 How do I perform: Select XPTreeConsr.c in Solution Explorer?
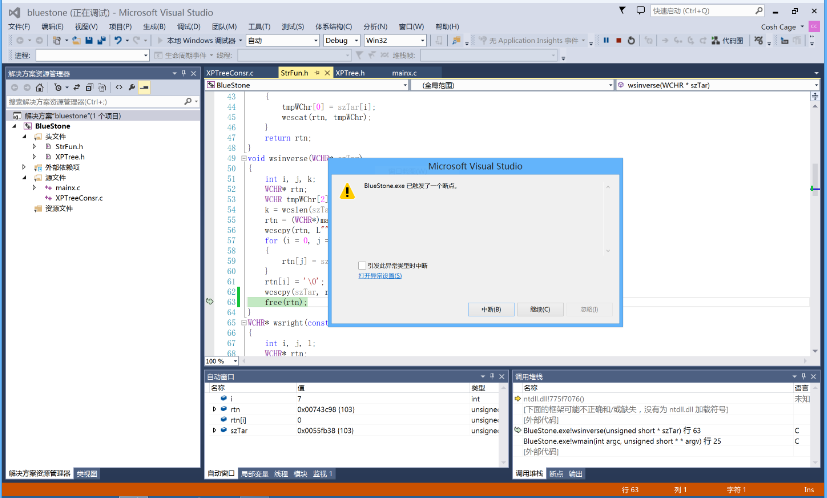pyautogui.click(x=79, y=198)
